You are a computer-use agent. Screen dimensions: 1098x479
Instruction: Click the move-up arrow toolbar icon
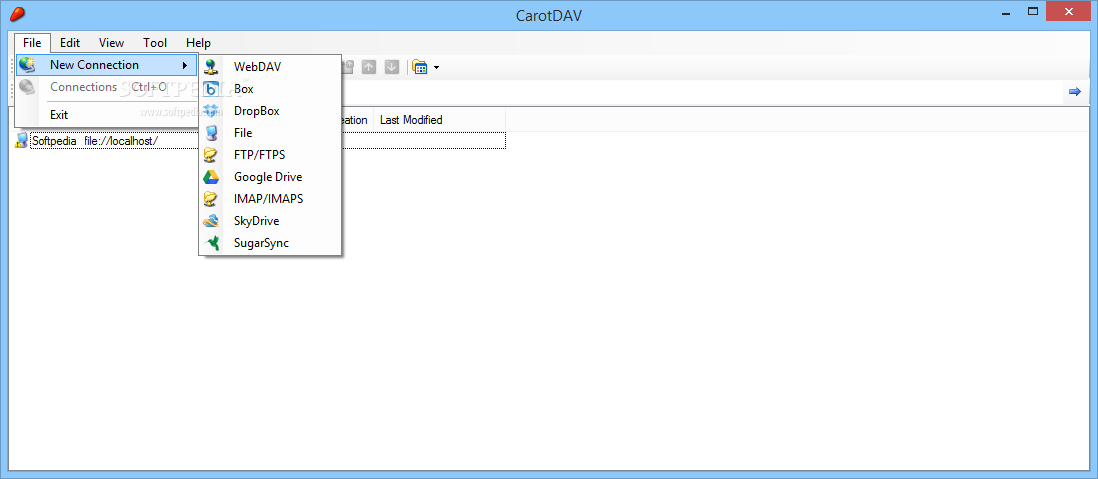[x=369, y=67]
